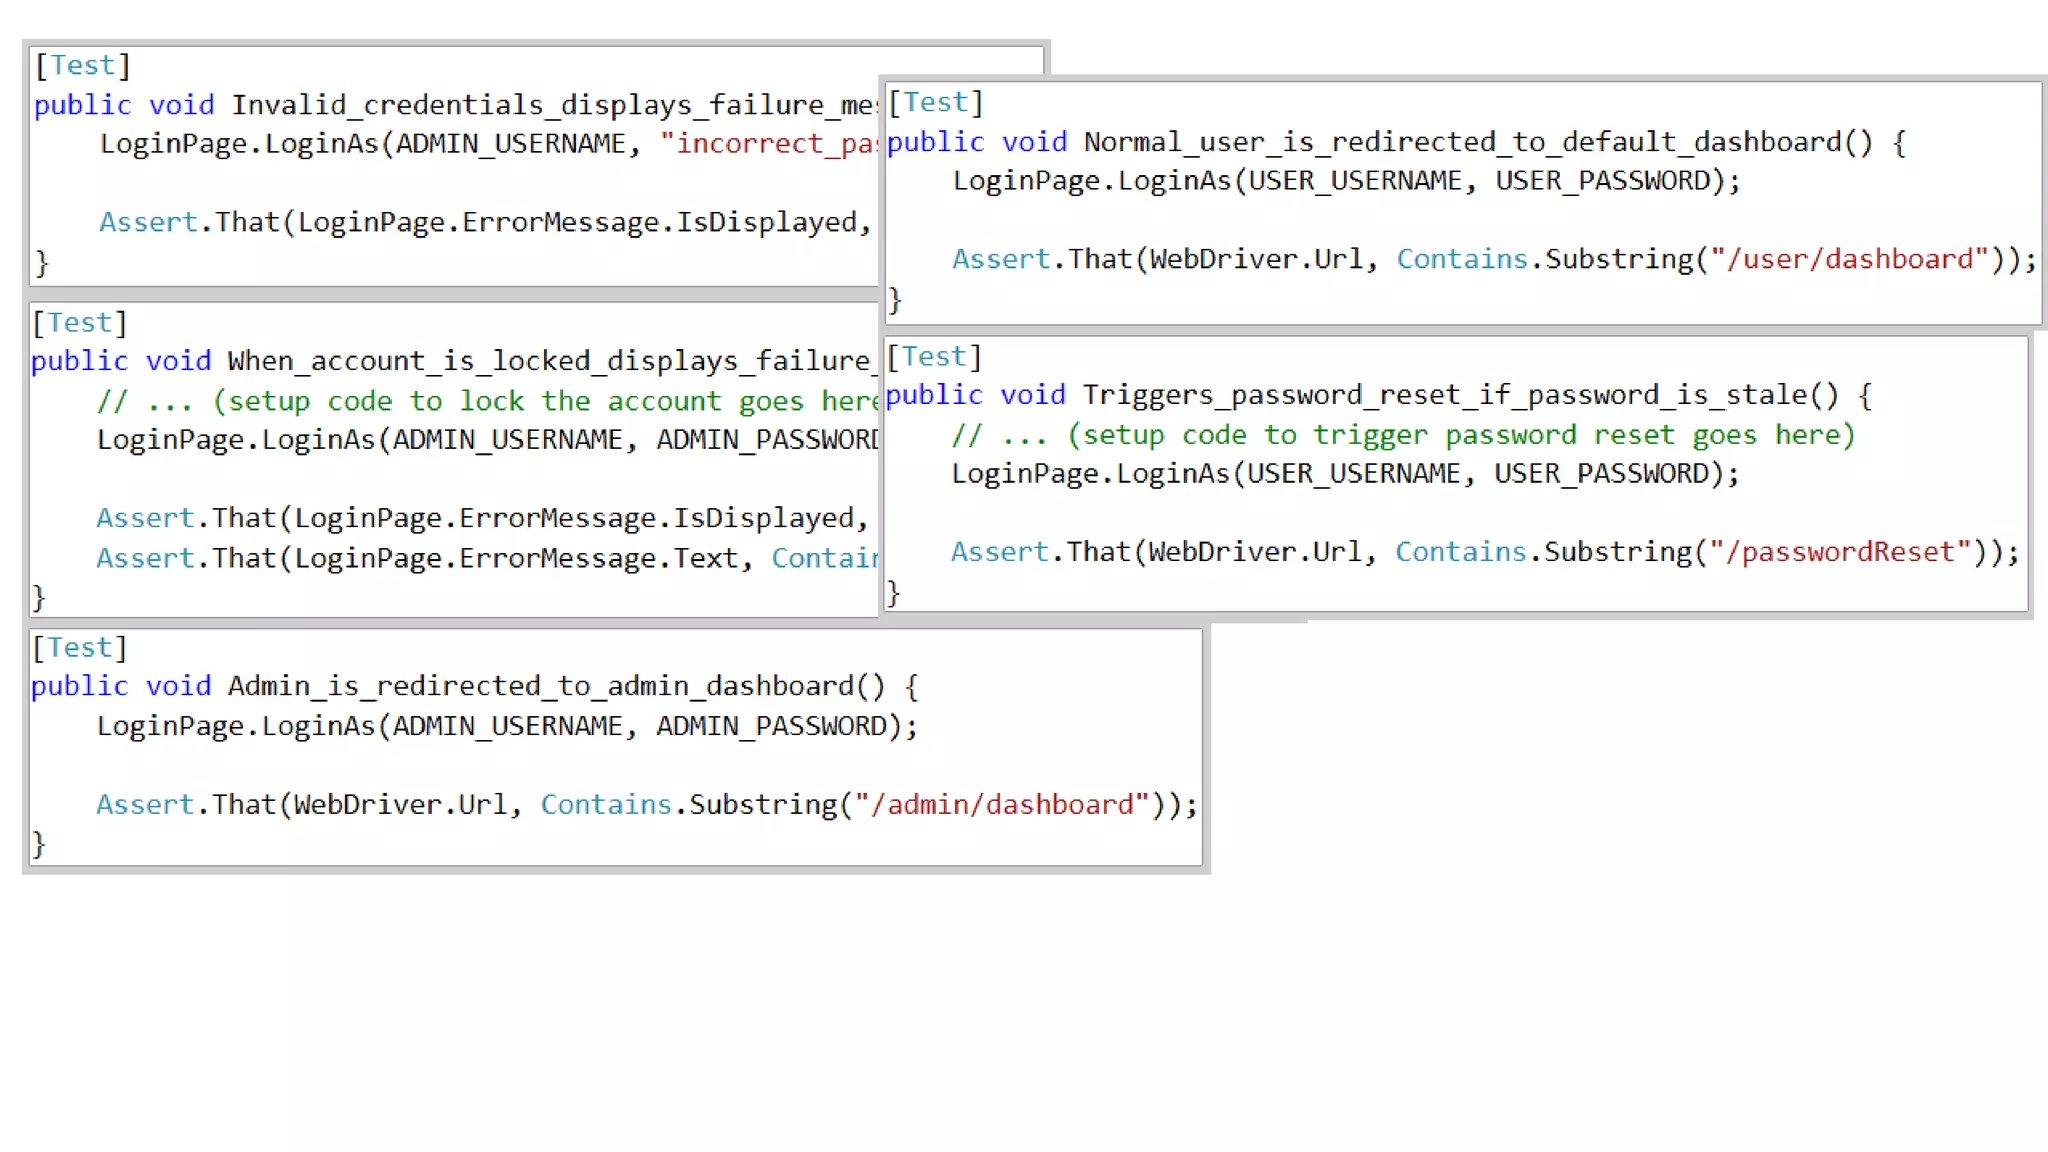The height and width of the screenshot is (1152, 2048).
Task: Click the [Test] attribute above Triggers_password_reset test
Action: (x=934, y=357)
